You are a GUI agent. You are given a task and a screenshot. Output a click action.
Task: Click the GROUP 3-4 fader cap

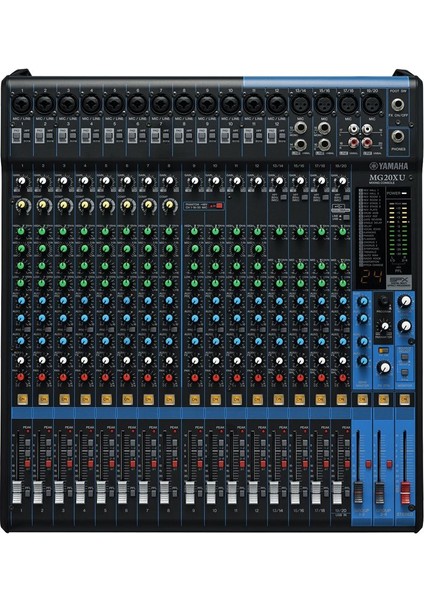coord(379,493)
